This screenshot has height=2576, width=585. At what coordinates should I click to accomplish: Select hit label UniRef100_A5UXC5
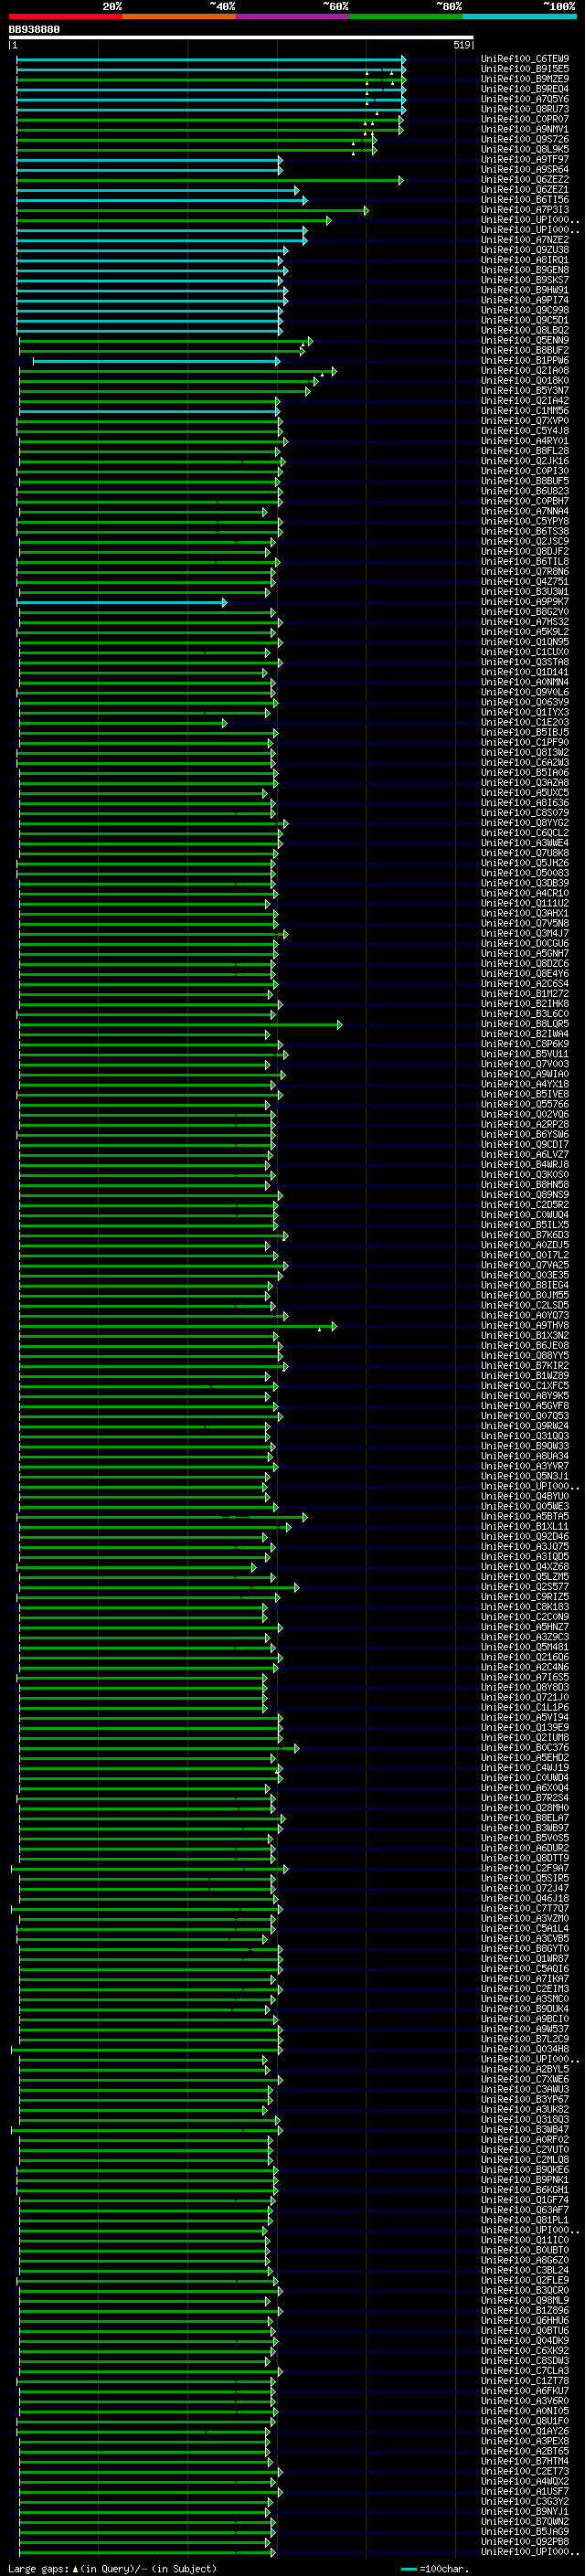coord(525,793)
